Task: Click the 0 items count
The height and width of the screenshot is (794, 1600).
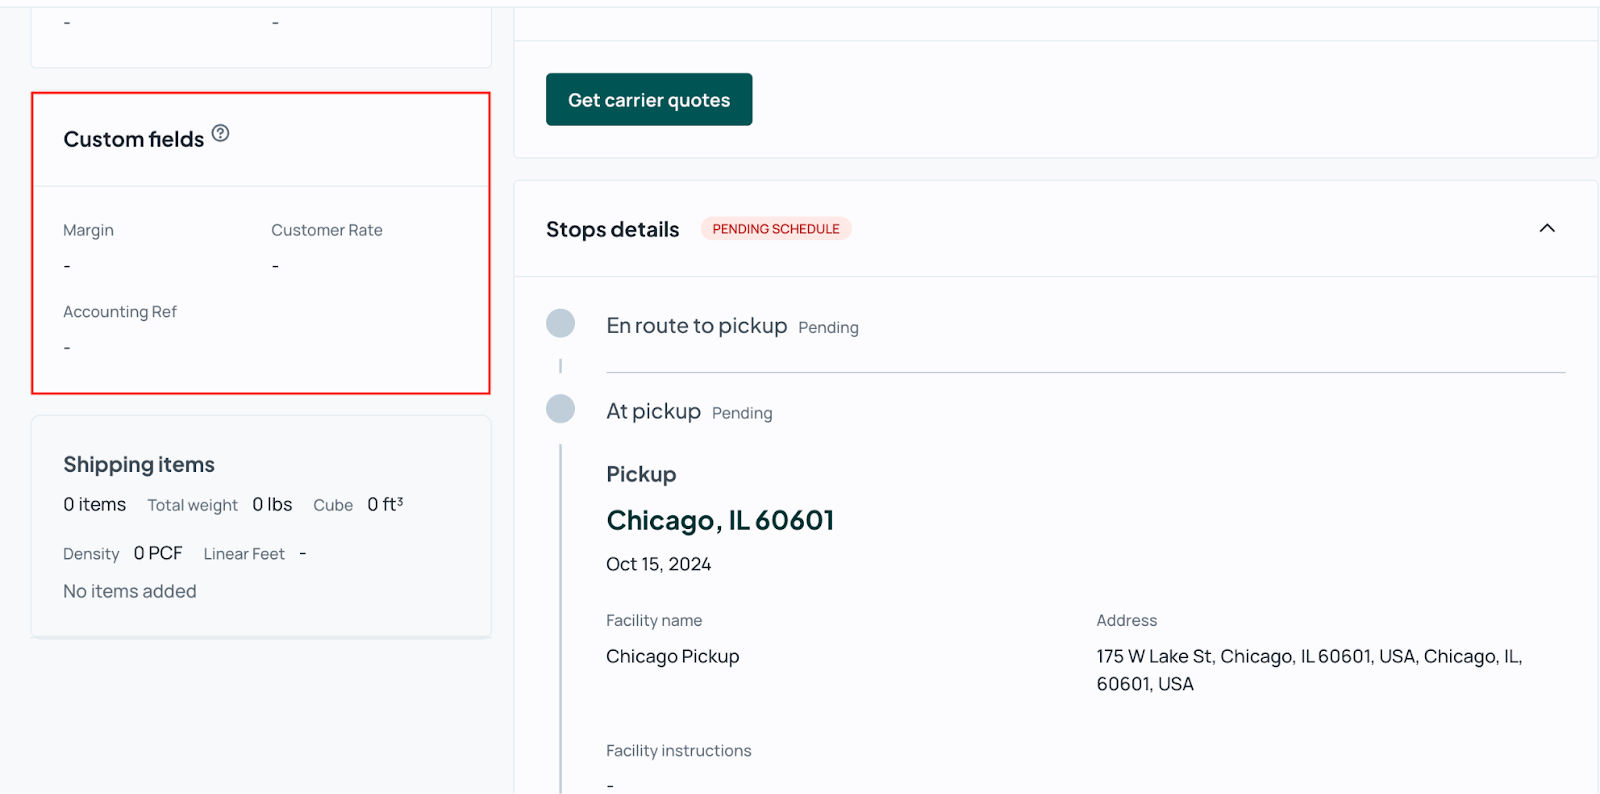Action: 95,505
